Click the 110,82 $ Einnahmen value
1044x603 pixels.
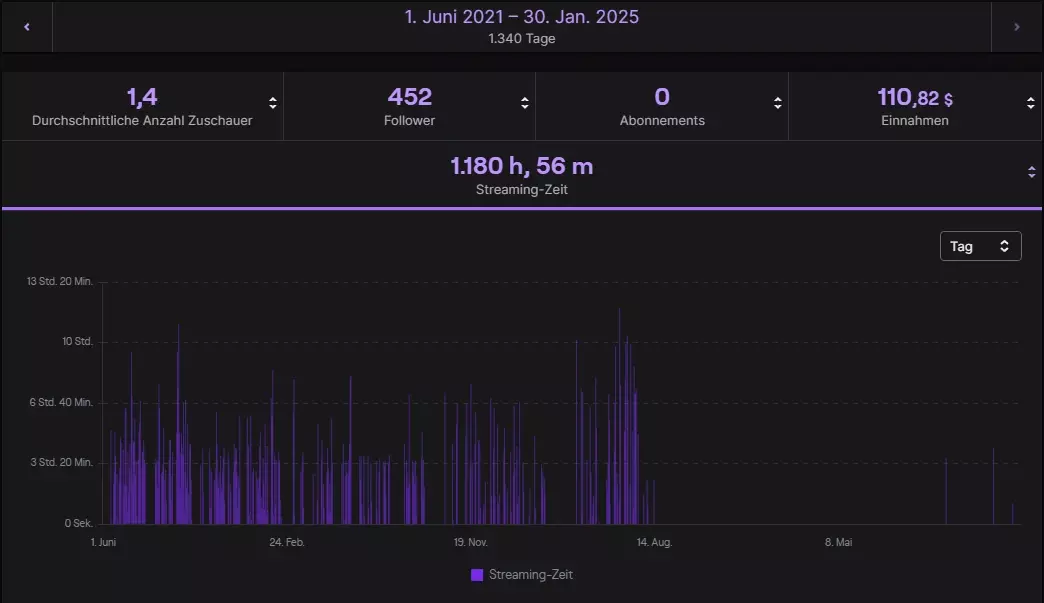coord(915,96)
